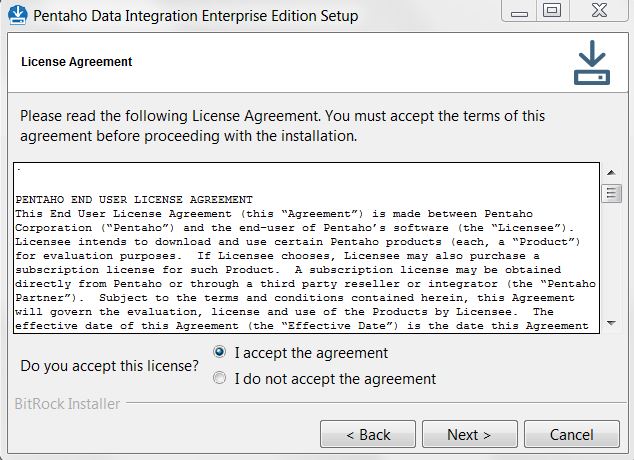Close the Setup window

[598, 11]
